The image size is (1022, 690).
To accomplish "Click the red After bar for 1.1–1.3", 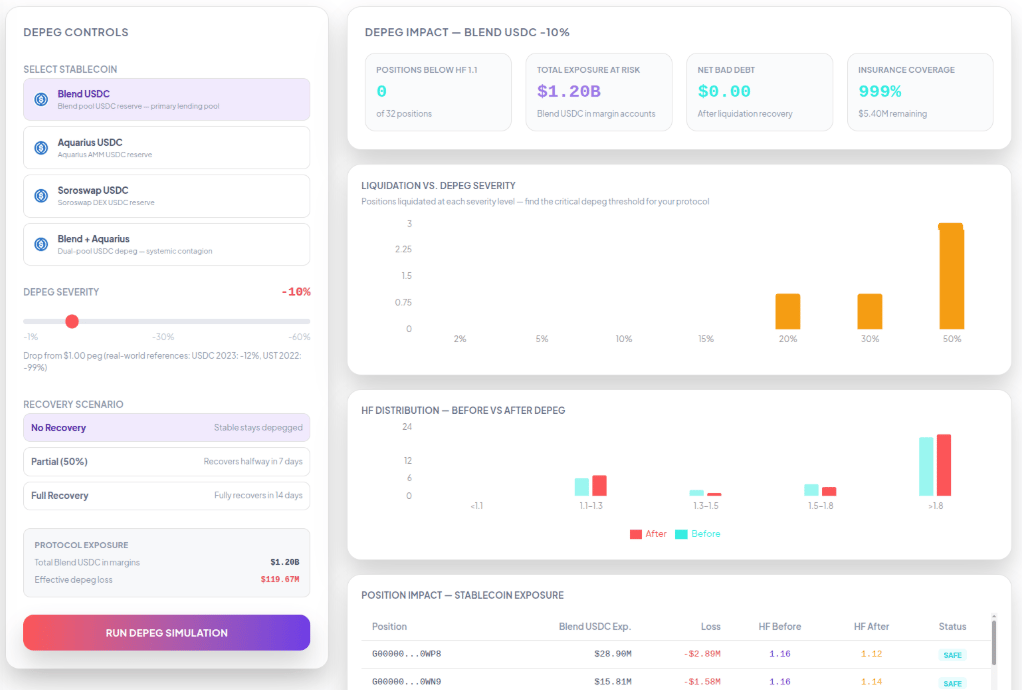I will [600, 486].
